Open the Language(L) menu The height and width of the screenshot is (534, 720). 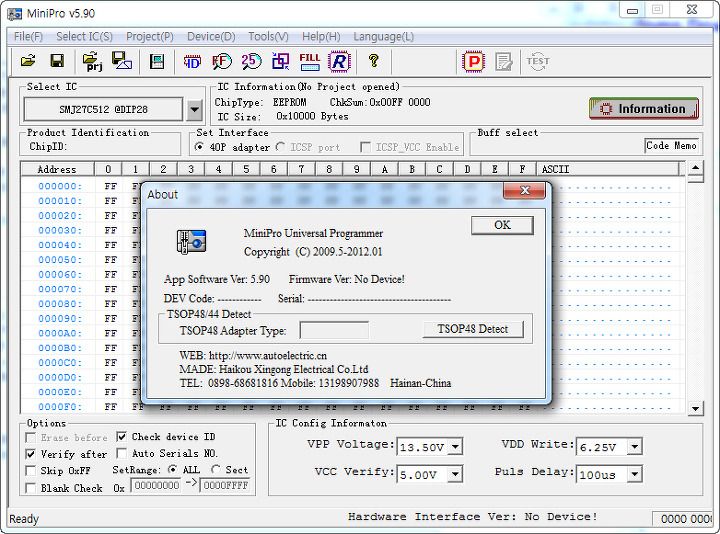[x=383, y=36]
